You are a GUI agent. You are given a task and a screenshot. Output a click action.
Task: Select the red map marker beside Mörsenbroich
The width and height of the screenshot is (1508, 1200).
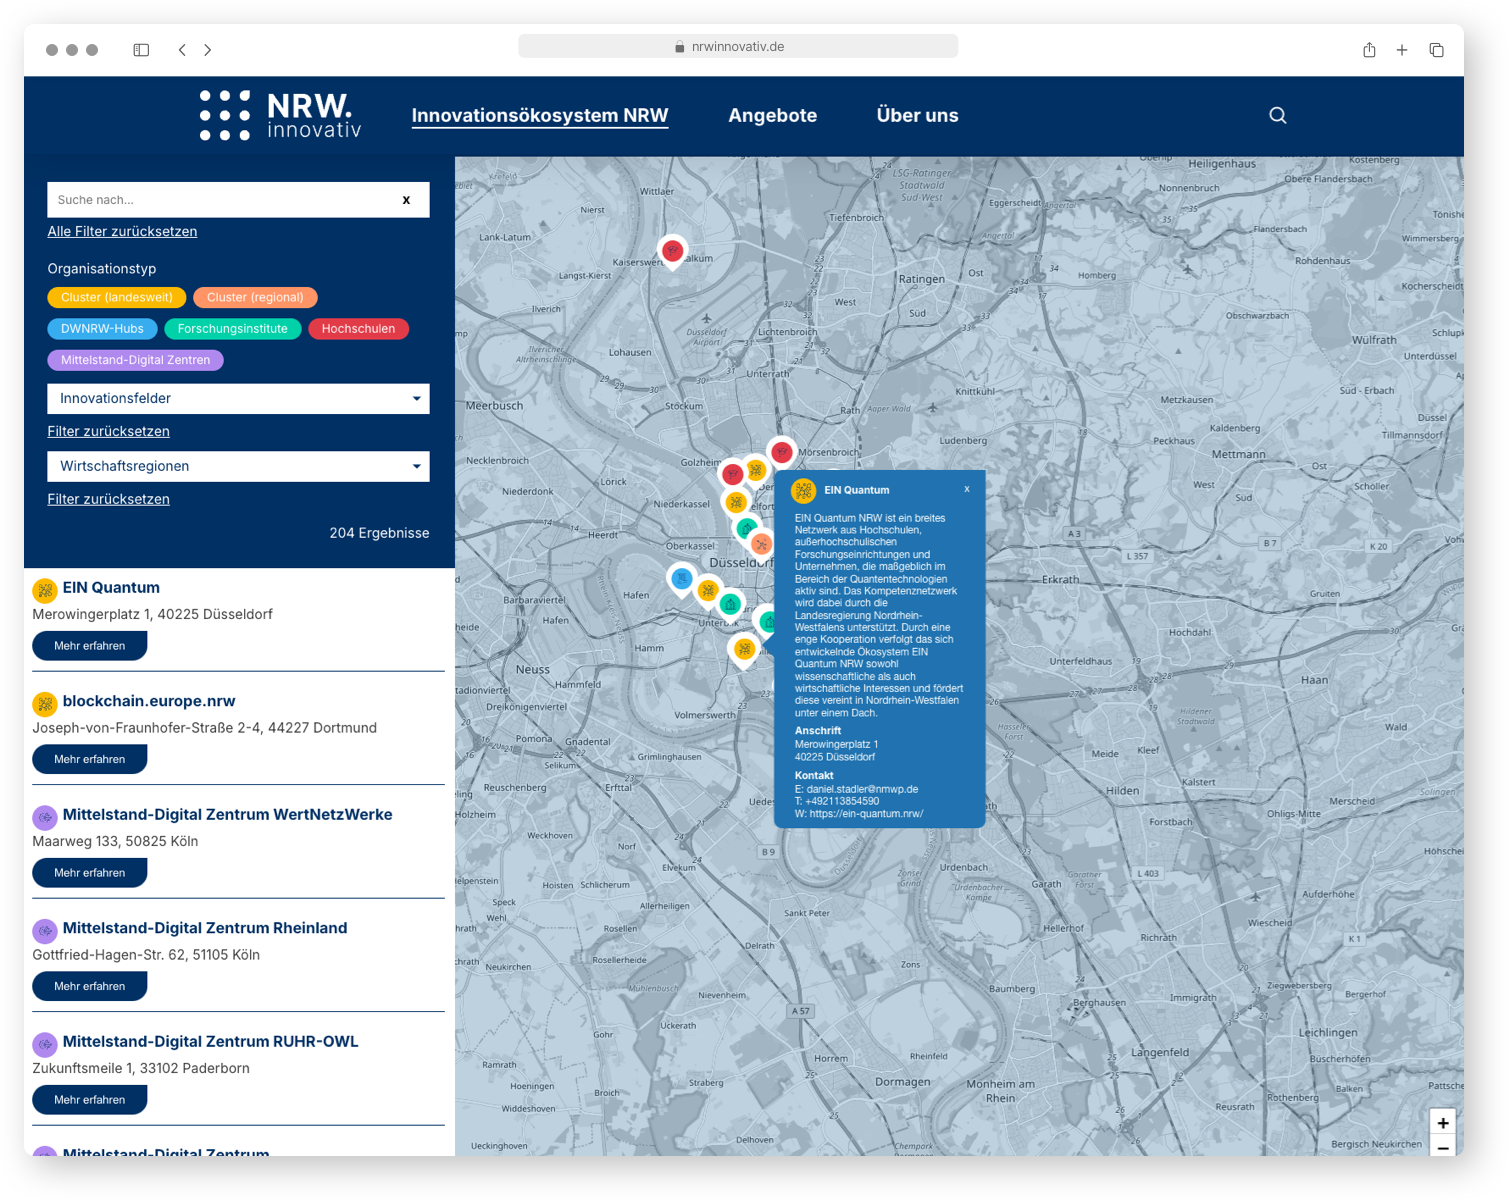point(782,453)
